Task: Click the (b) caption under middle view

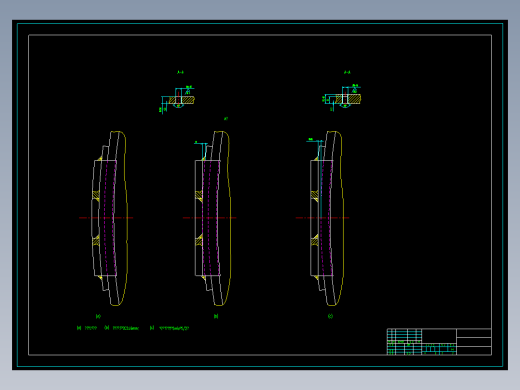Action: click(216, 316)
